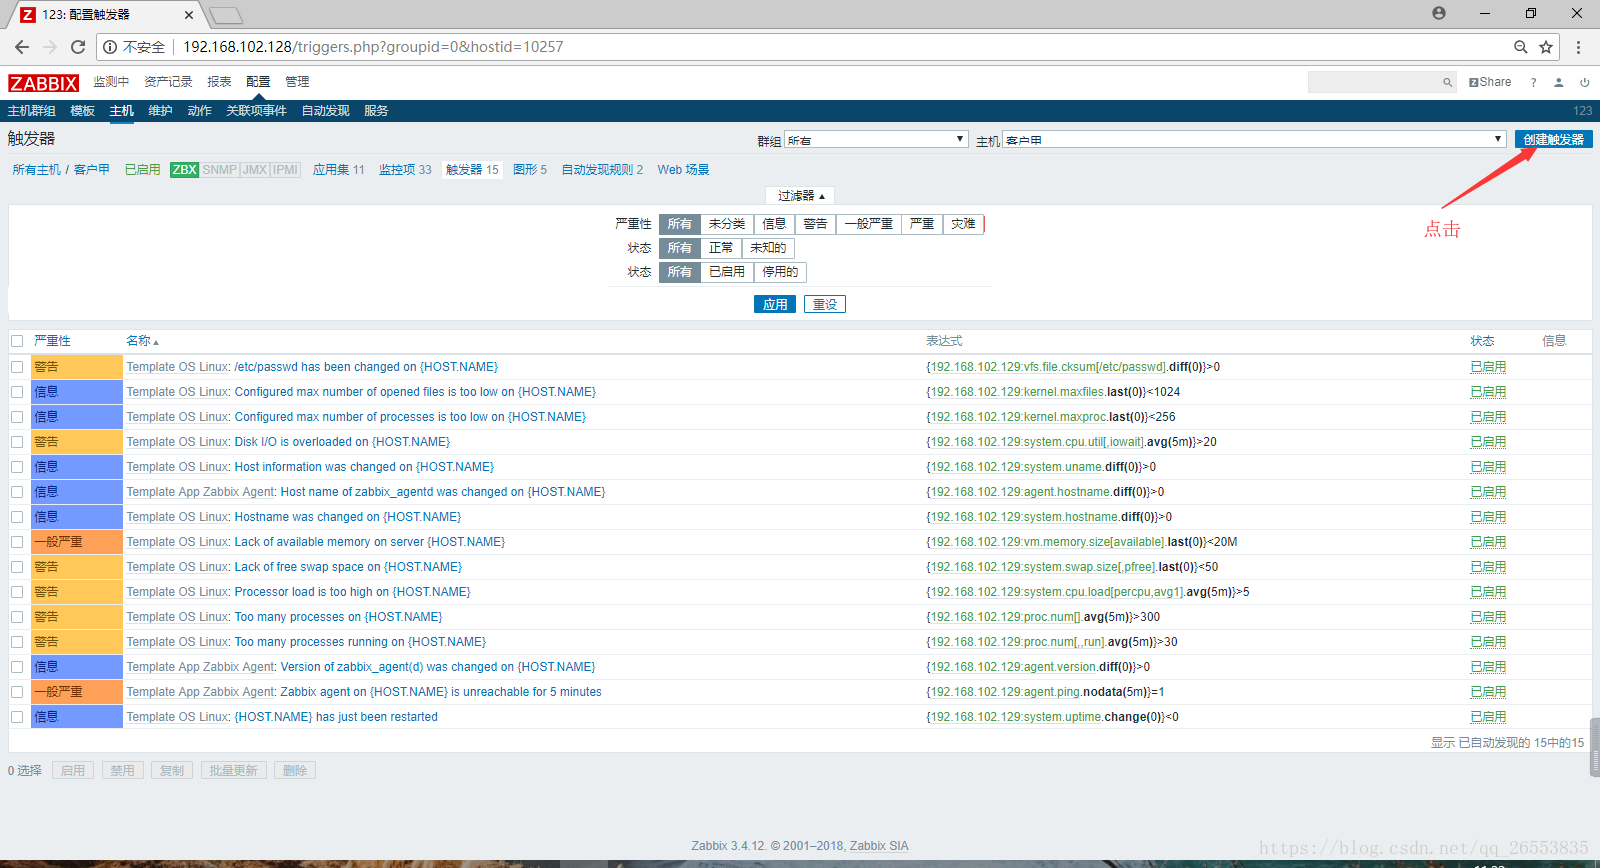Screen dimensions: 1600x868
Task: Open the Discovery rules 2 link
Action: (x=602, y=170)
